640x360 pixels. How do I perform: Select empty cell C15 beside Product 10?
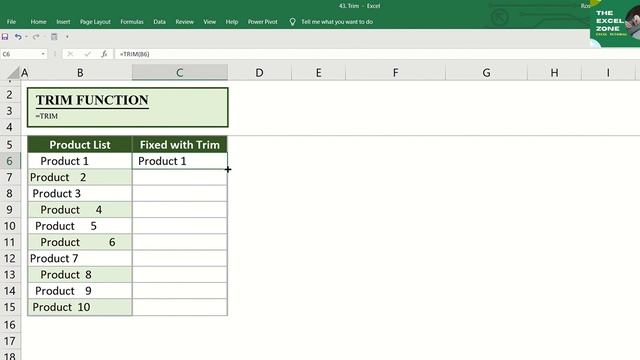click(180, 307)
